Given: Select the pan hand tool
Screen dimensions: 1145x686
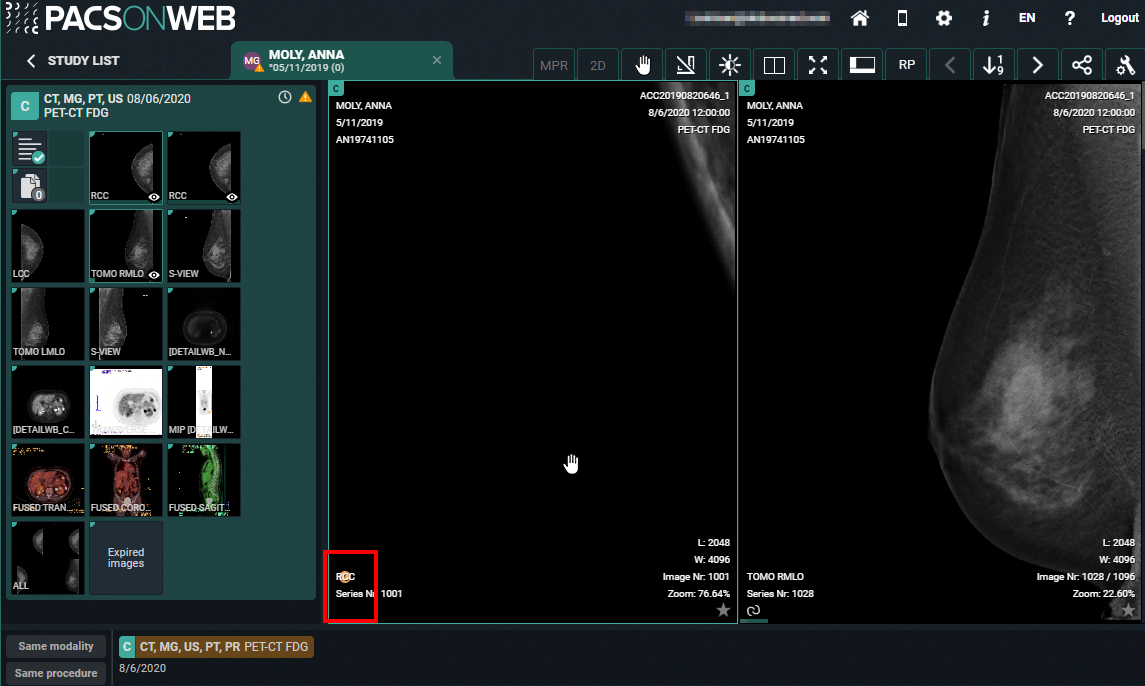Looking at the screenshot, I should tap(642, 65).
